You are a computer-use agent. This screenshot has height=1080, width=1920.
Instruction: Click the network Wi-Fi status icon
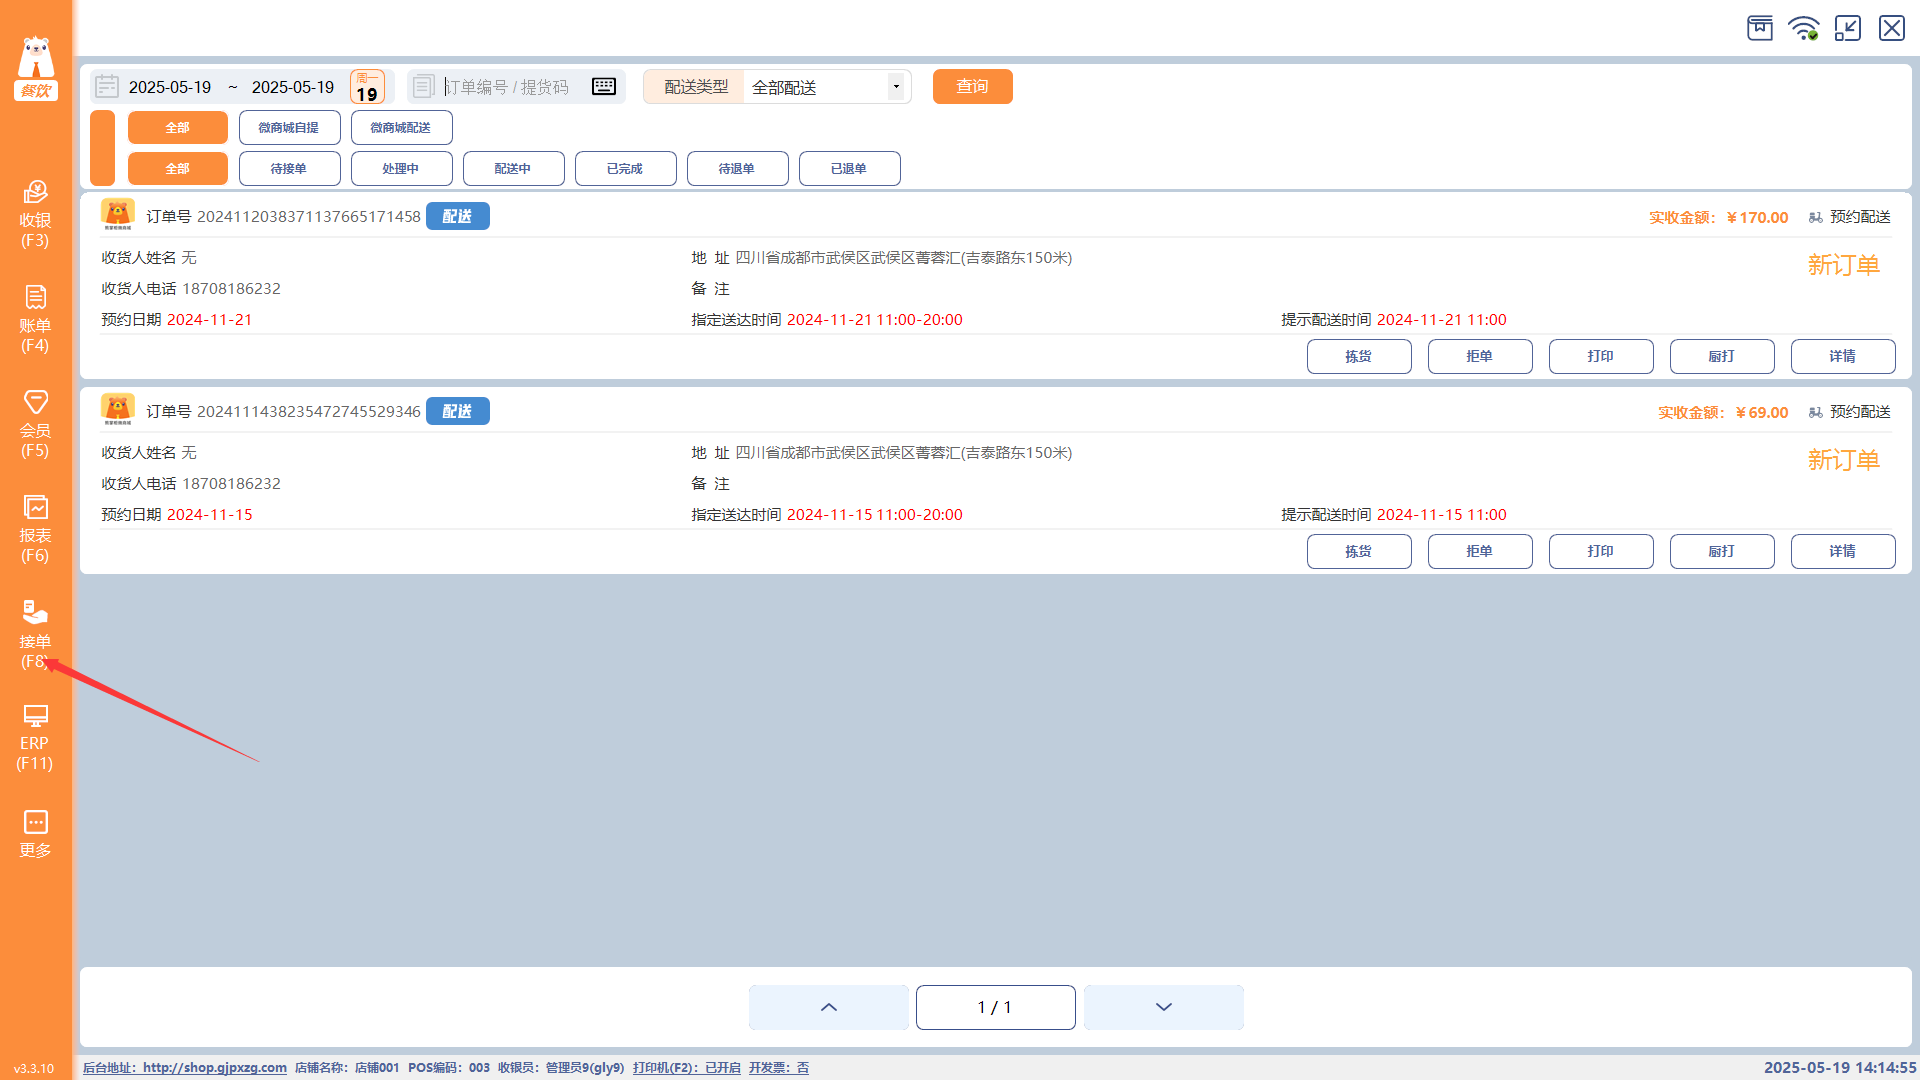1803,28
